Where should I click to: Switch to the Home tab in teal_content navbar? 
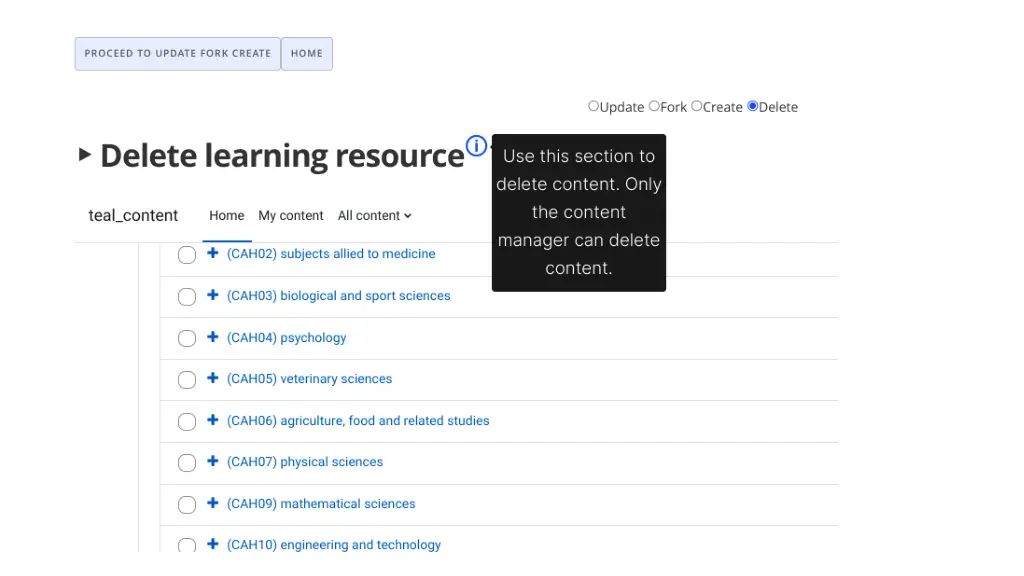(227, 216)
